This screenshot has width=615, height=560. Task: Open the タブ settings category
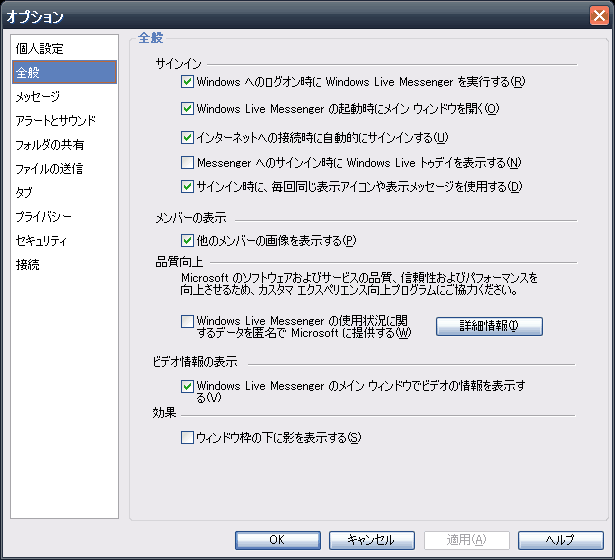pyautogui.click(x=64, y=193)
